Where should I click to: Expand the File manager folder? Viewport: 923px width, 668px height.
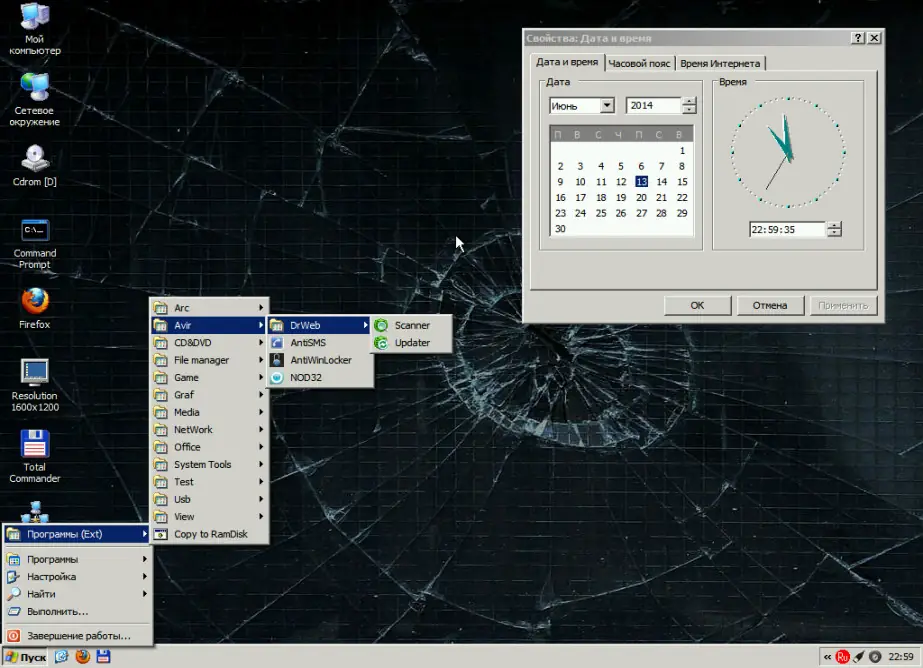(x=210, y=360)
